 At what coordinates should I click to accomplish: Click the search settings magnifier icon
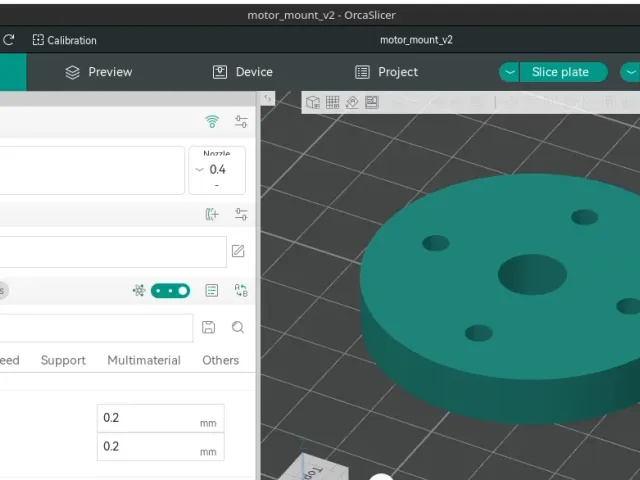coord(238,327)
